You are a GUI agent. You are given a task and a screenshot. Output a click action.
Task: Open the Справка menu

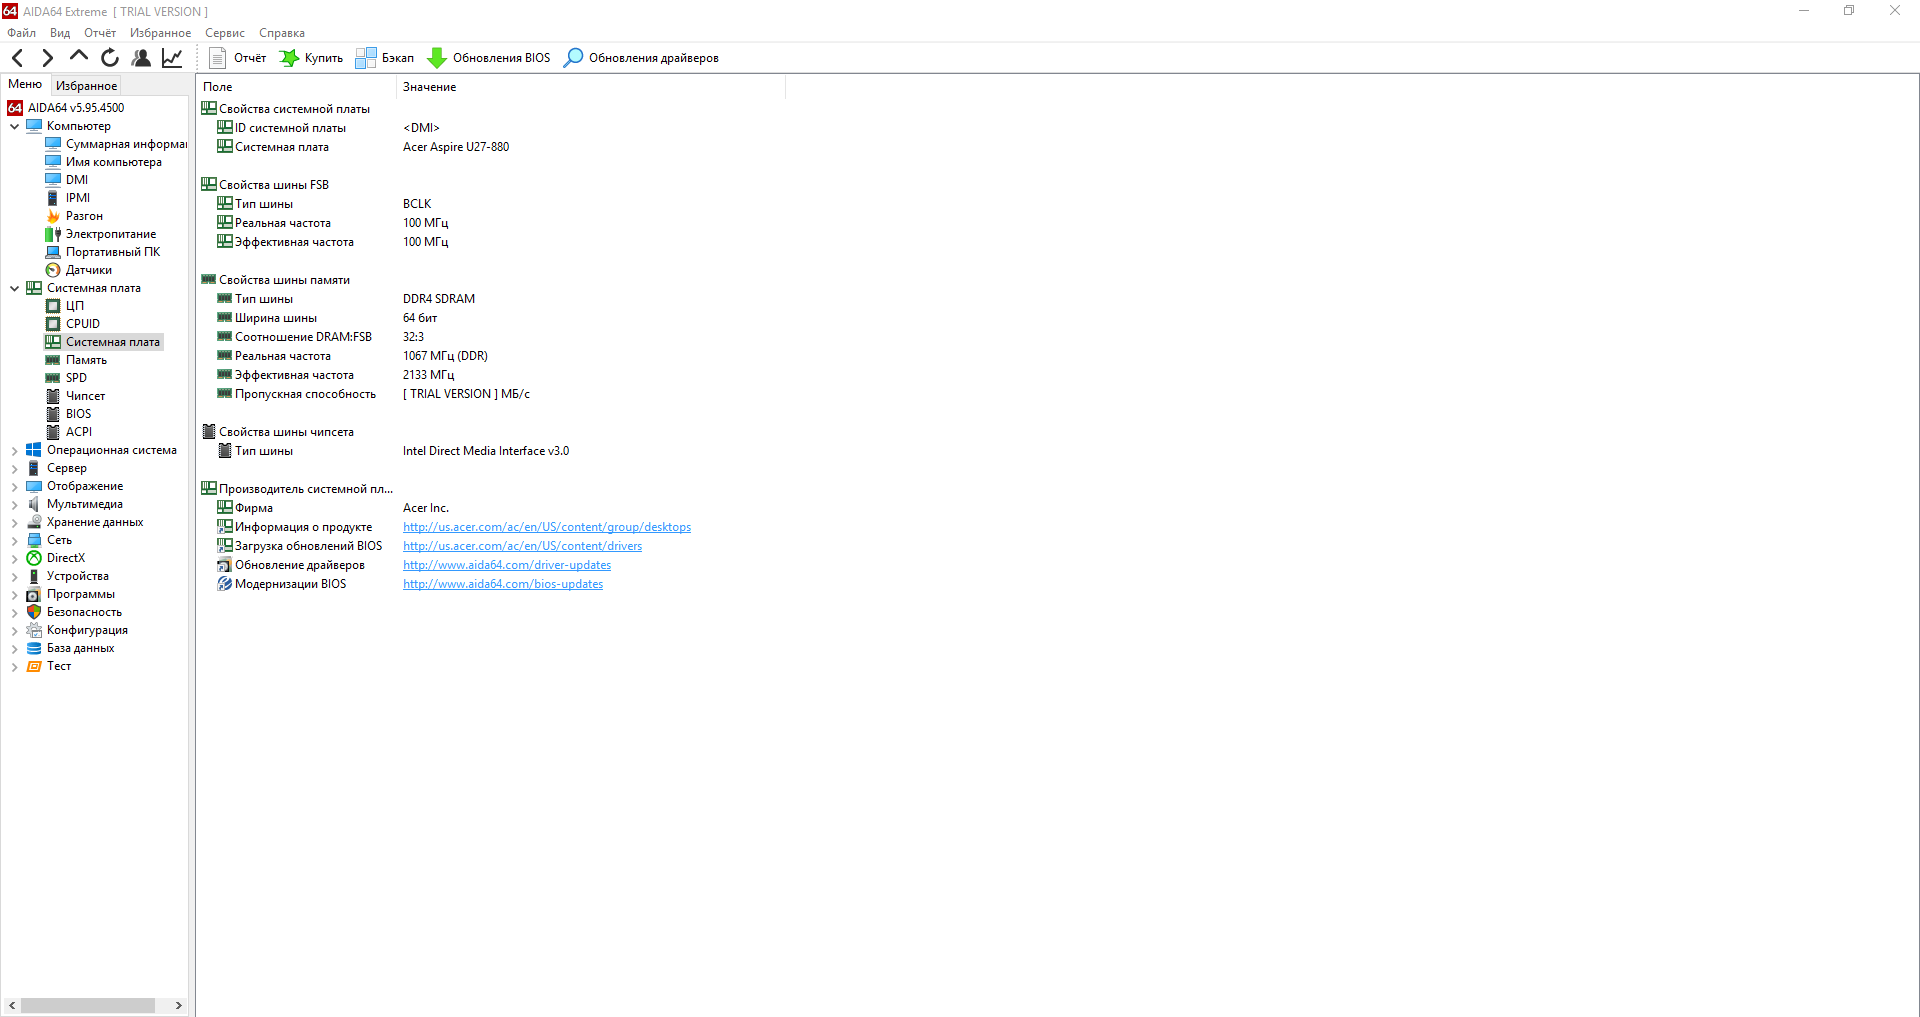(282, 33)
